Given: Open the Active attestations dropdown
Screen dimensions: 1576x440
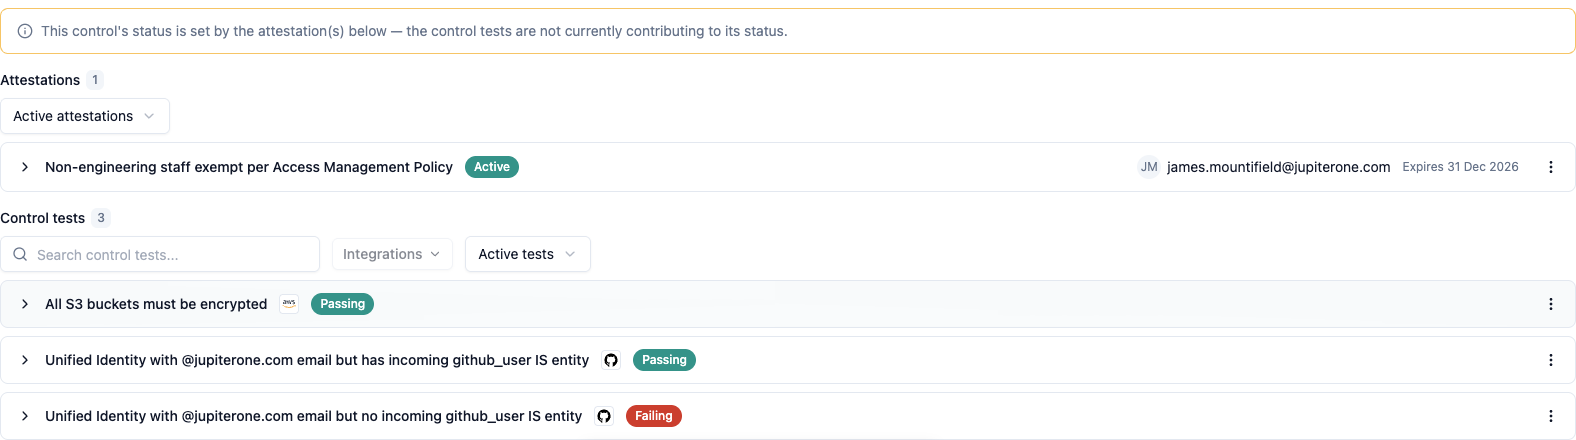Looking at the screenshot, I should click(x=85, y=116).
